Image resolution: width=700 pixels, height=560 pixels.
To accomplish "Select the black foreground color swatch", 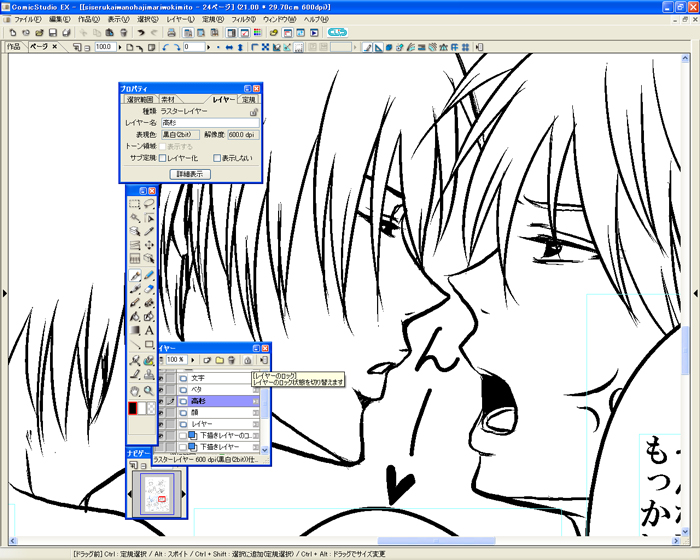I will [x=133, y=408].
